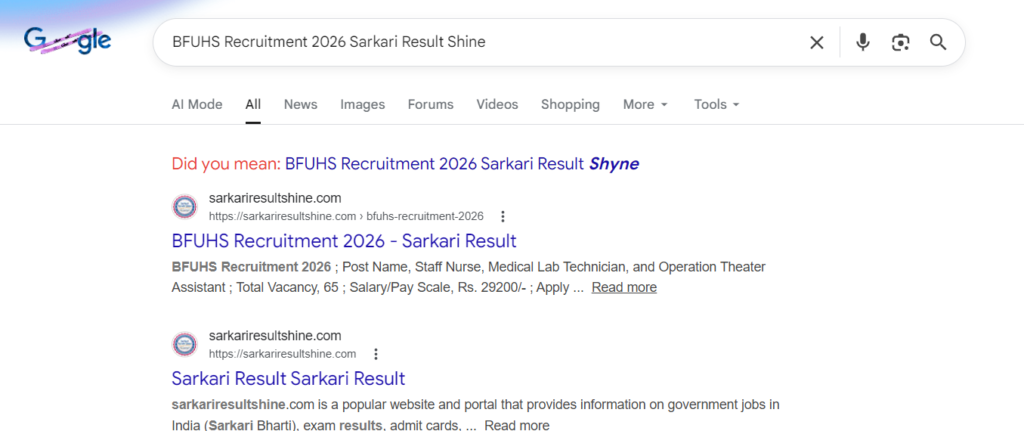Click the magnifying glass search button

pos(938,42)
